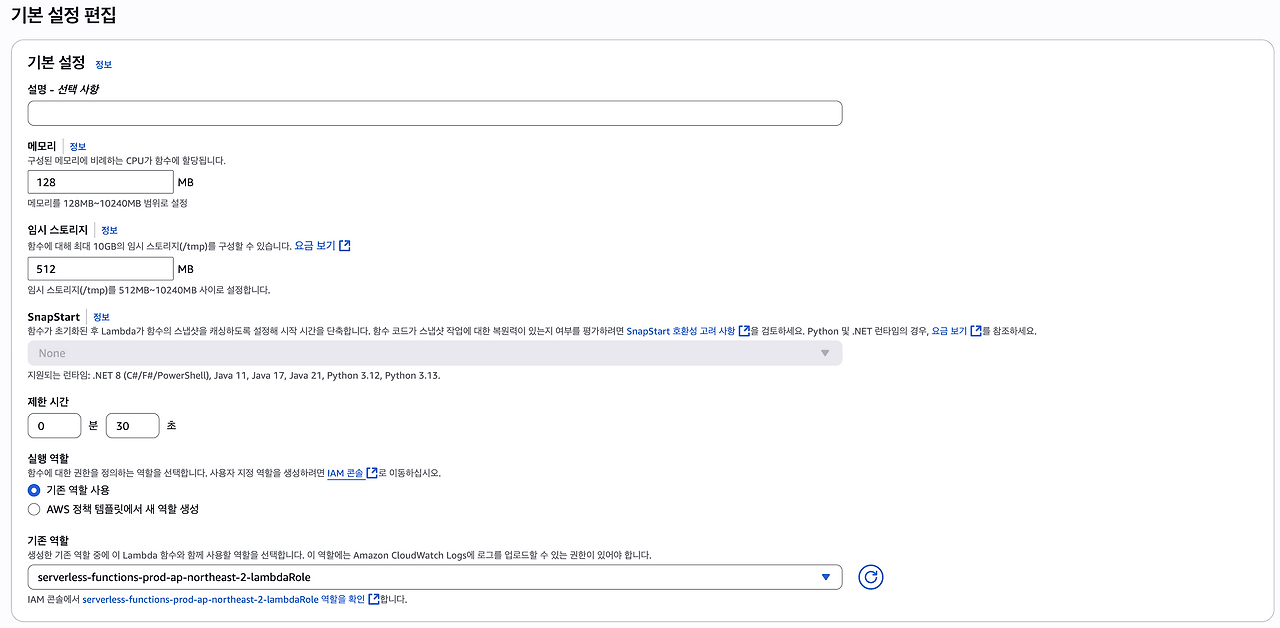Click the 기존 역할 section label
The height and width of the screenshot is (628, 1280).
click(48, 540)
